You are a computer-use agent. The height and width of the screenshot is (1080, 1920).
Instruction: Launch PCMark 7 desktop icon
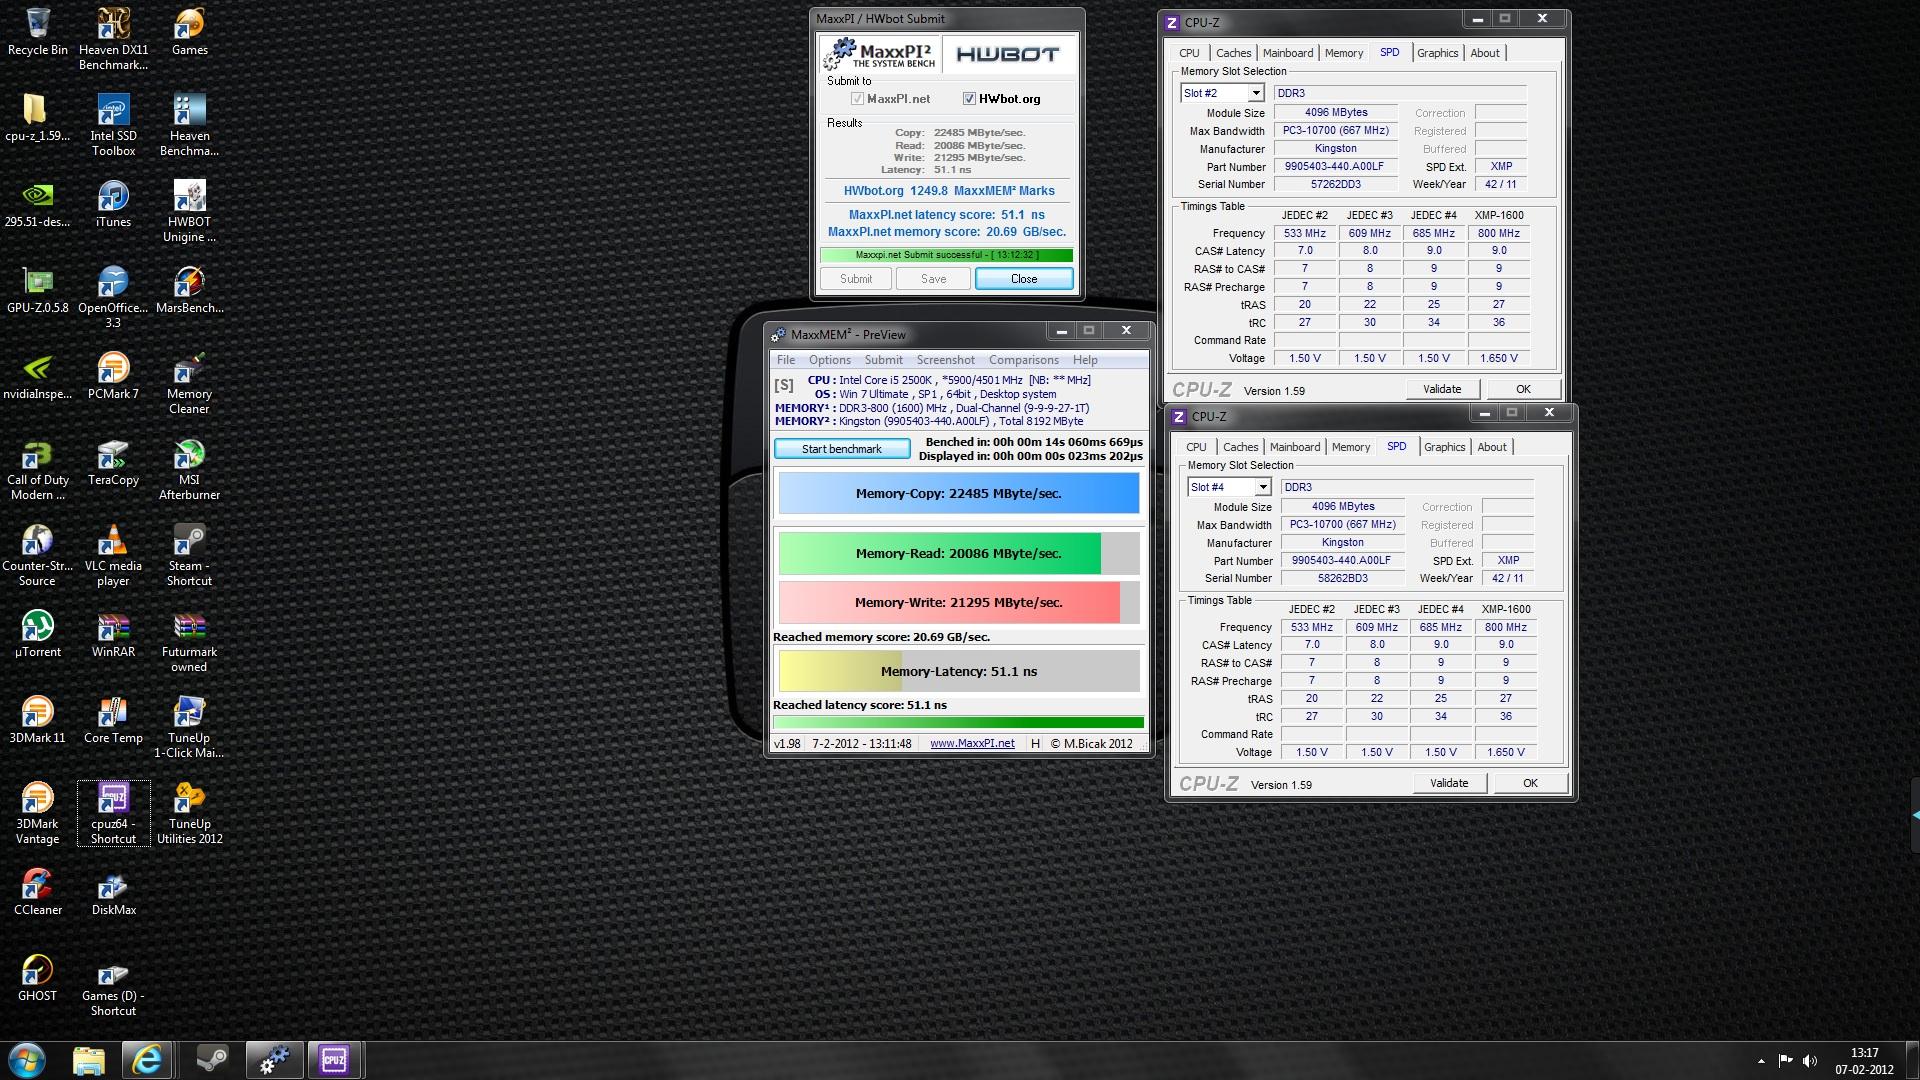(x=113, y=376)
